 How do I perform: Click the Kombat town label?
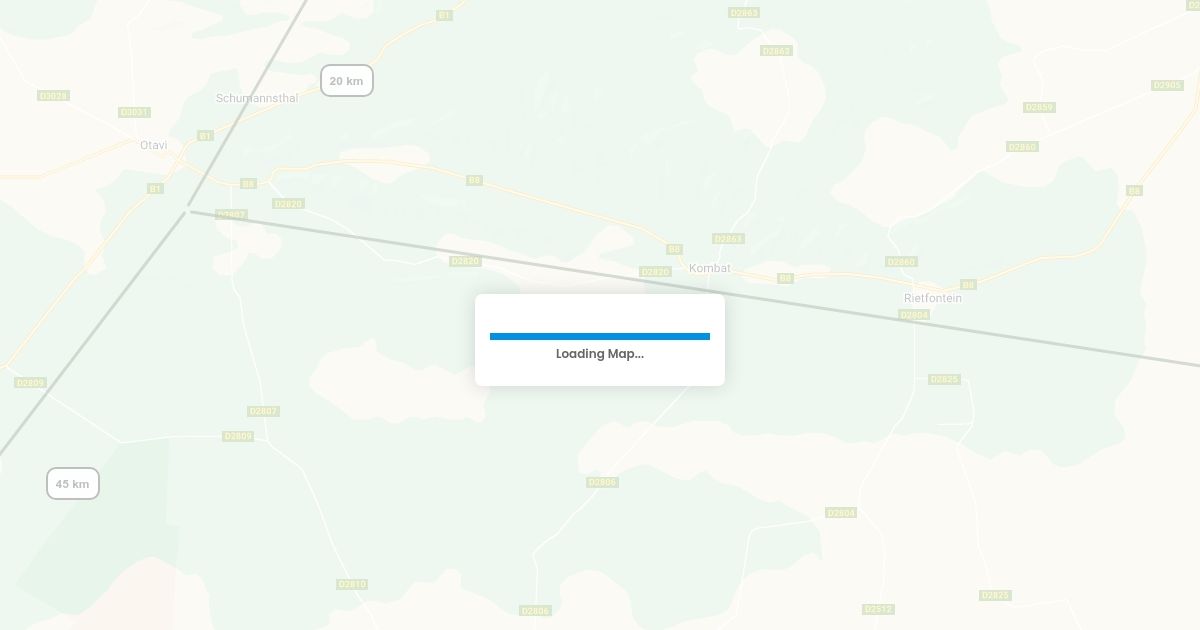pyautogui.click(x=710, y=268)
